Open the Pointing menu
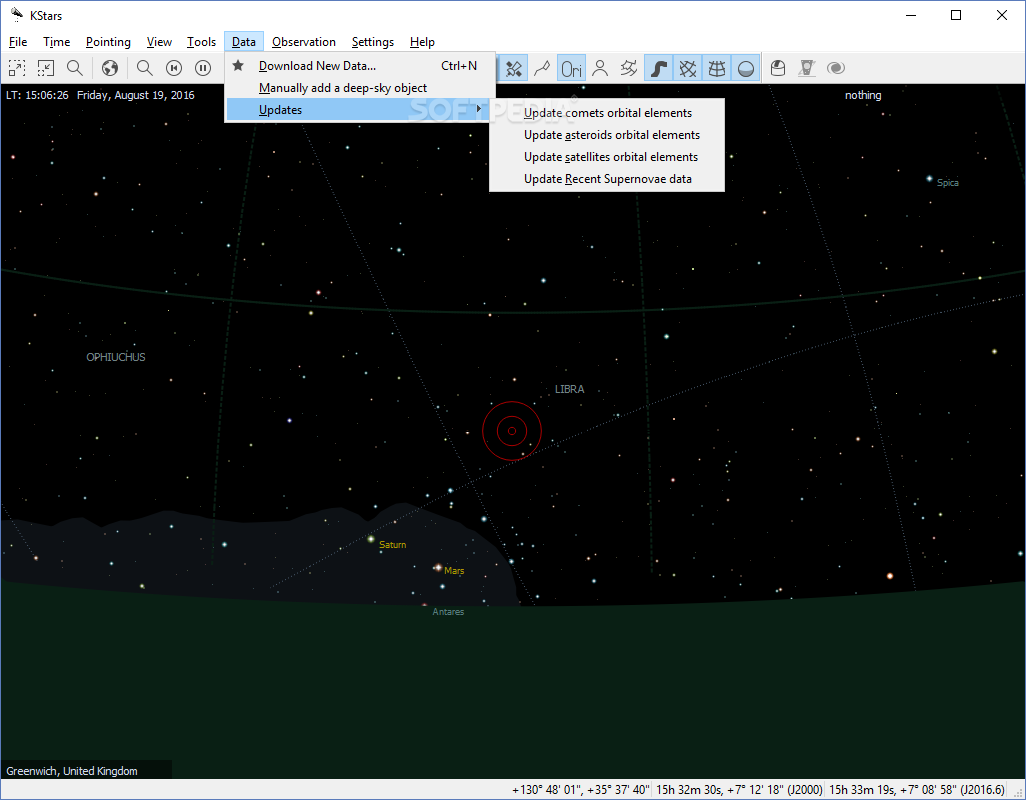The width and height of the screenshot is (1026, 800). (108, 42)
